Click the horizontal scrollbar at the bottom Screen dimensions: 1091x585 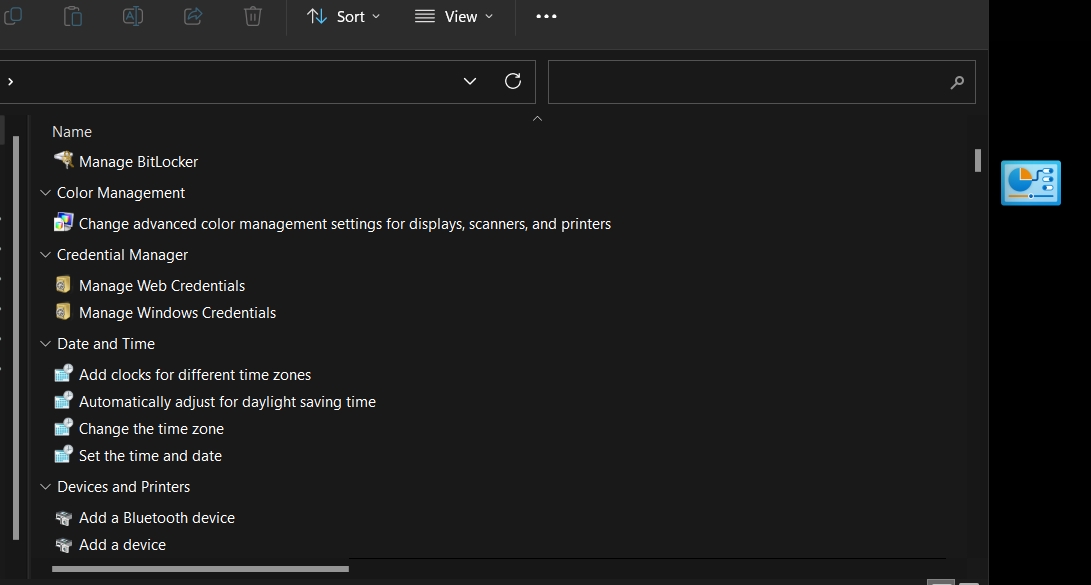pos(200,568)
